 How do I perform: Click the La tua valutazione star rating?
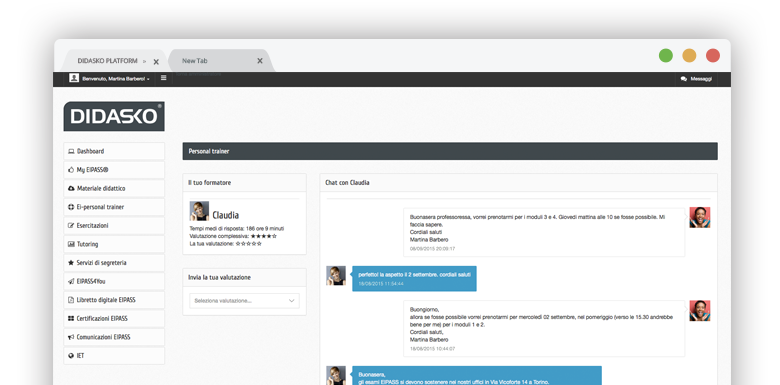click(249, 244)
